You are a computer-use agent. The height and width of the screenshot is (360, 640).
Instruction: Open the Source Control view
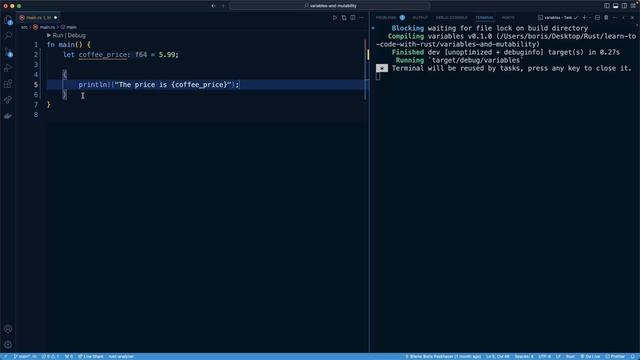[8, 52]
